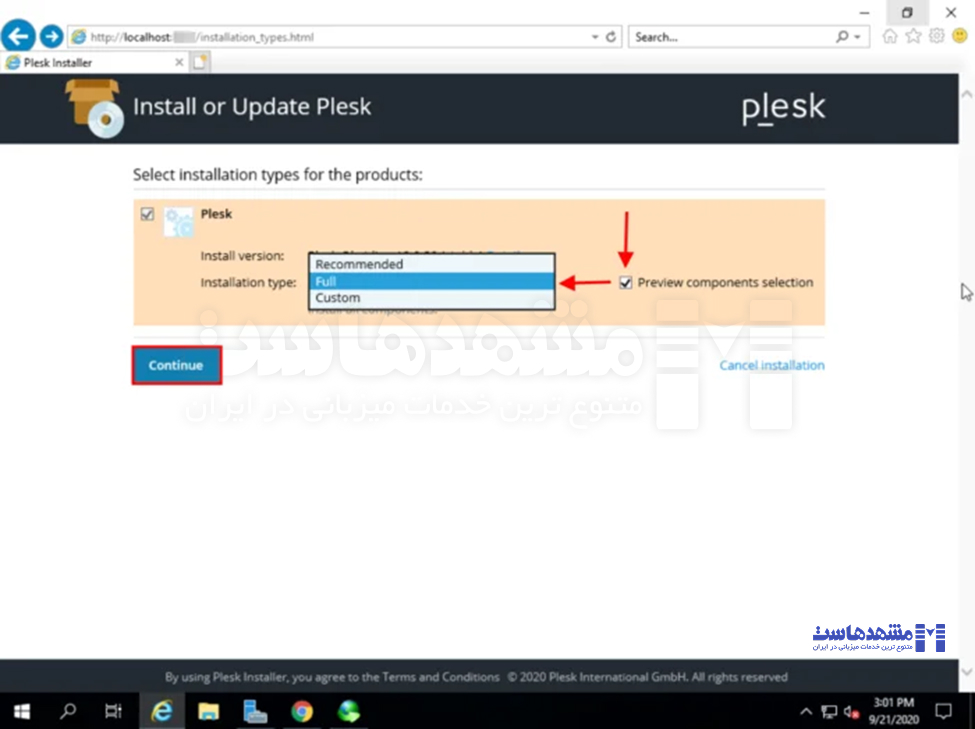The image size is (975, 729).
Task: Click the globe application taskbar icon
Action: [x=349, y=711]
